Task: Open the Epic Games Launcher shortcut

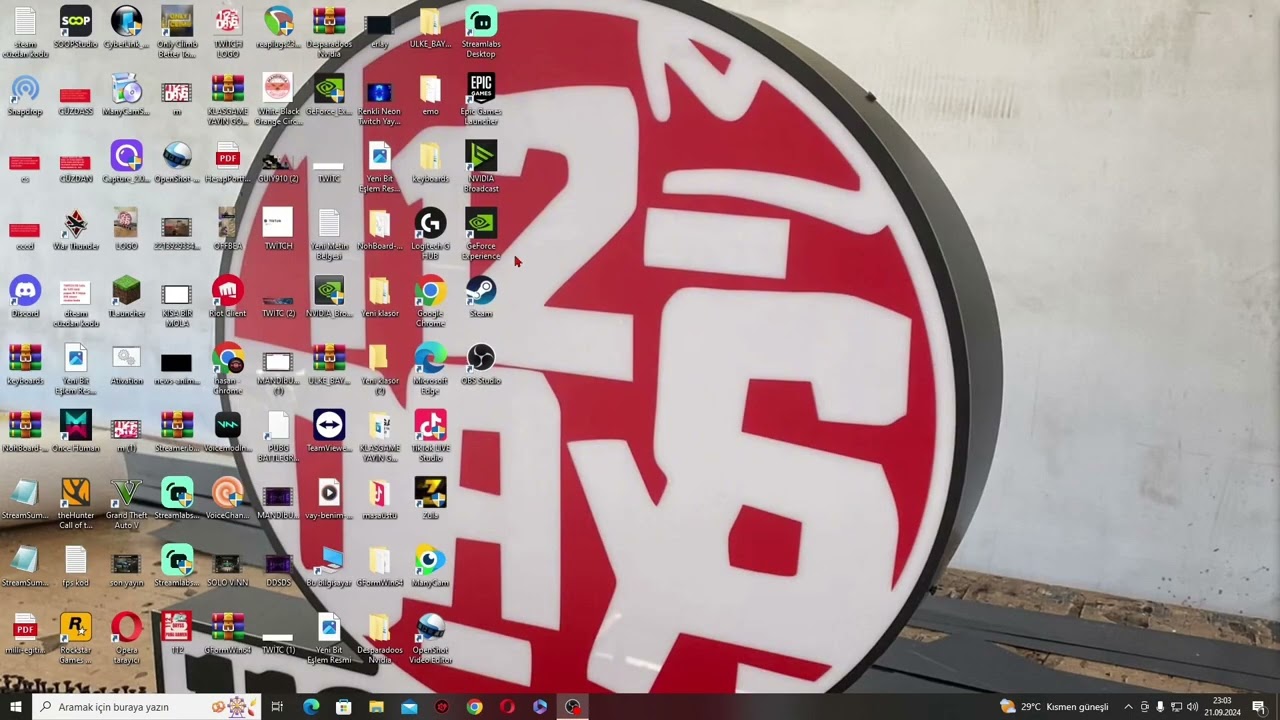Action: click(481, 99)
